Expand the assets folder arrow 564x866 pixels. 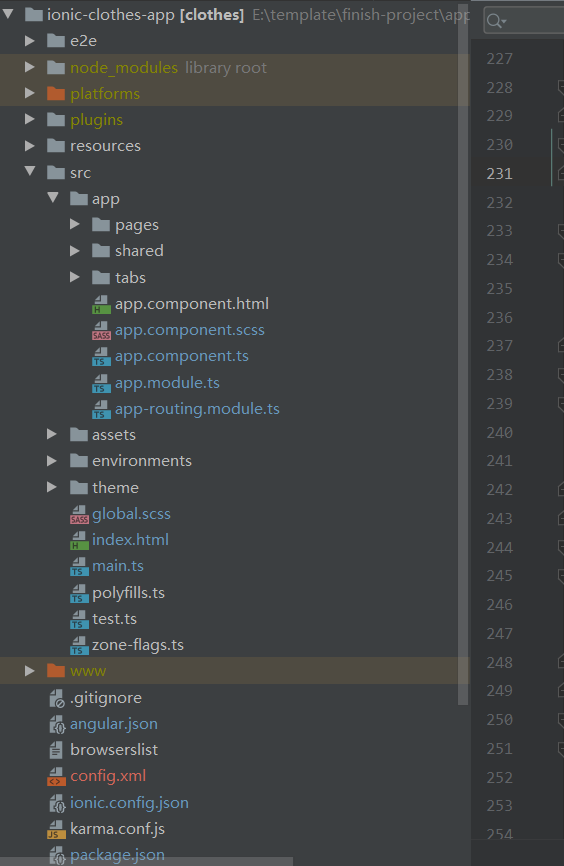[52, 434]
